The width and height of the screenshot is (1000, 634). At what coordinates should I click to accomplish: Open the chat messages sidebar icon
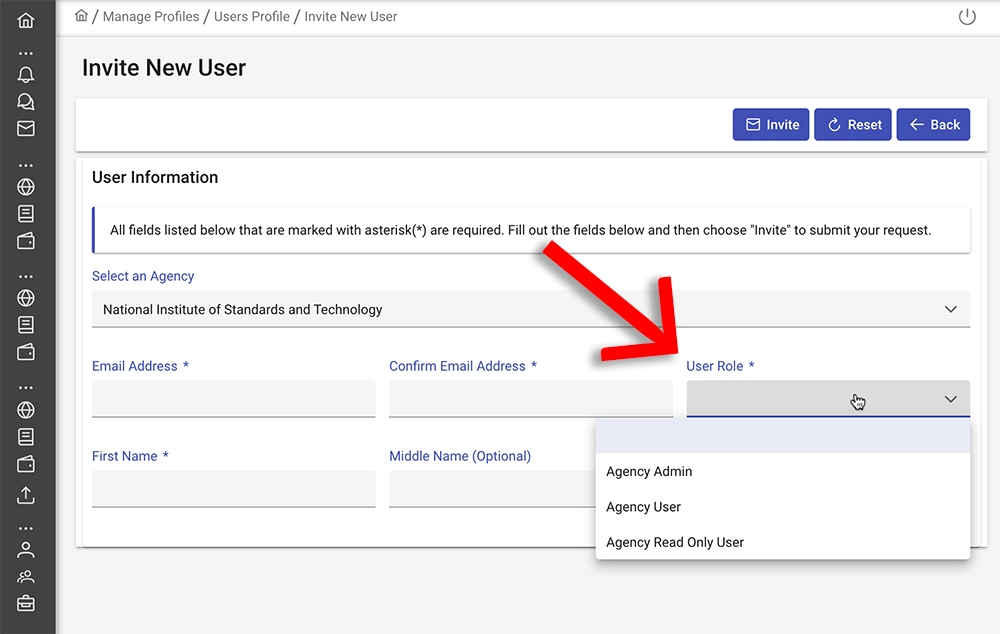pos(26,101)
